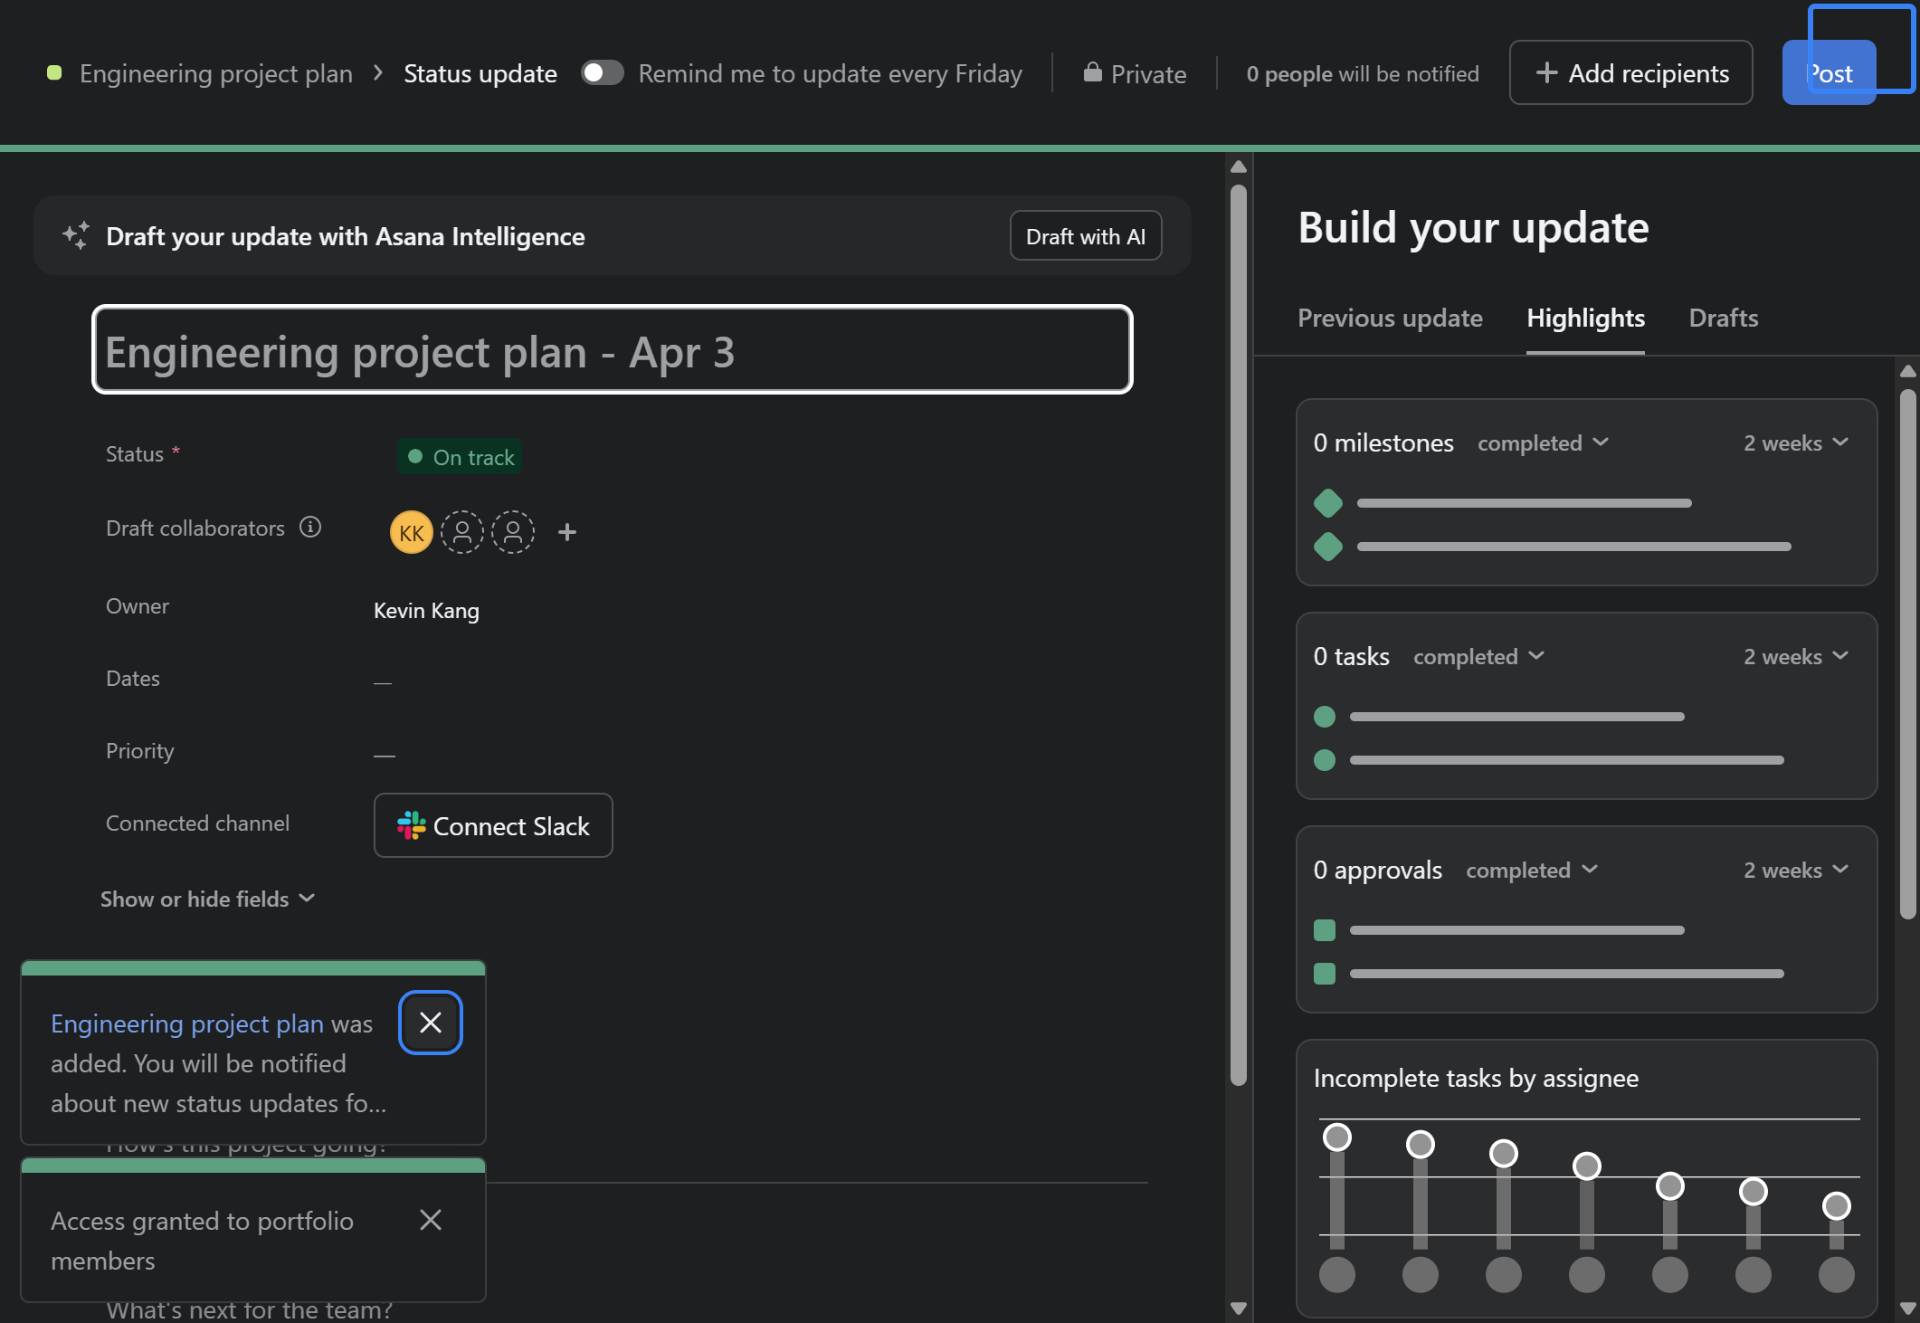Image resolution: width=1920 pixels, height=1323 pixels.
Task: Click the Status update breadcrumb
Action: [480, 73]
